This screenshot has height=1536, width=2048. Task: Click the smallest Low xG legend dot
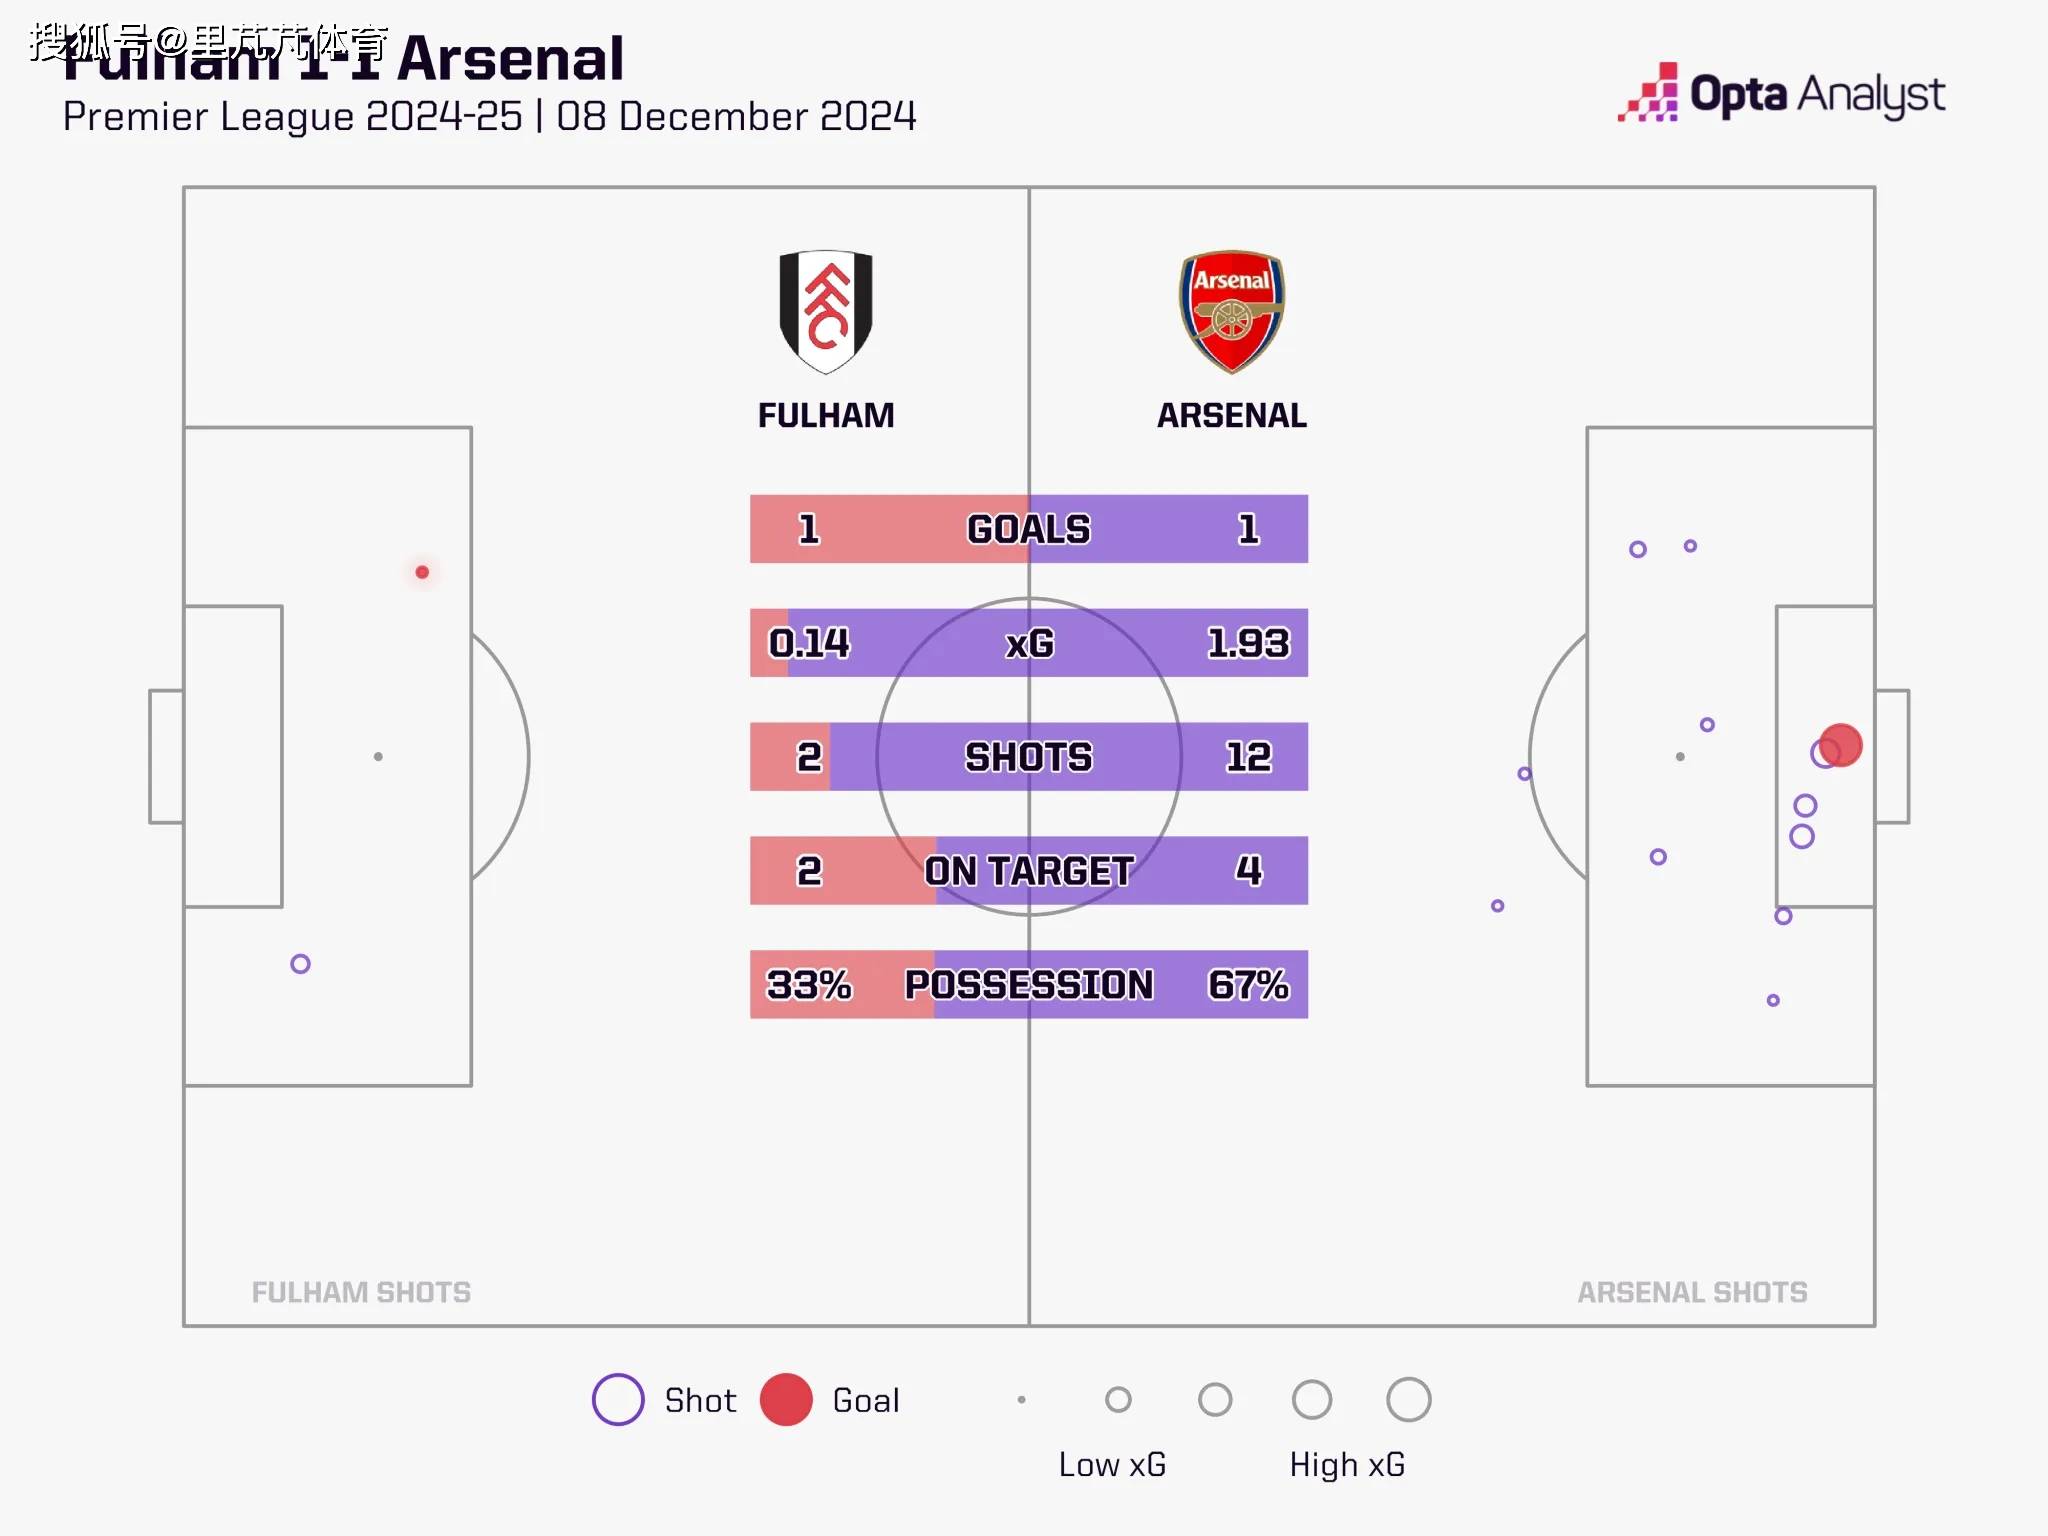tap(1021, 1399)
